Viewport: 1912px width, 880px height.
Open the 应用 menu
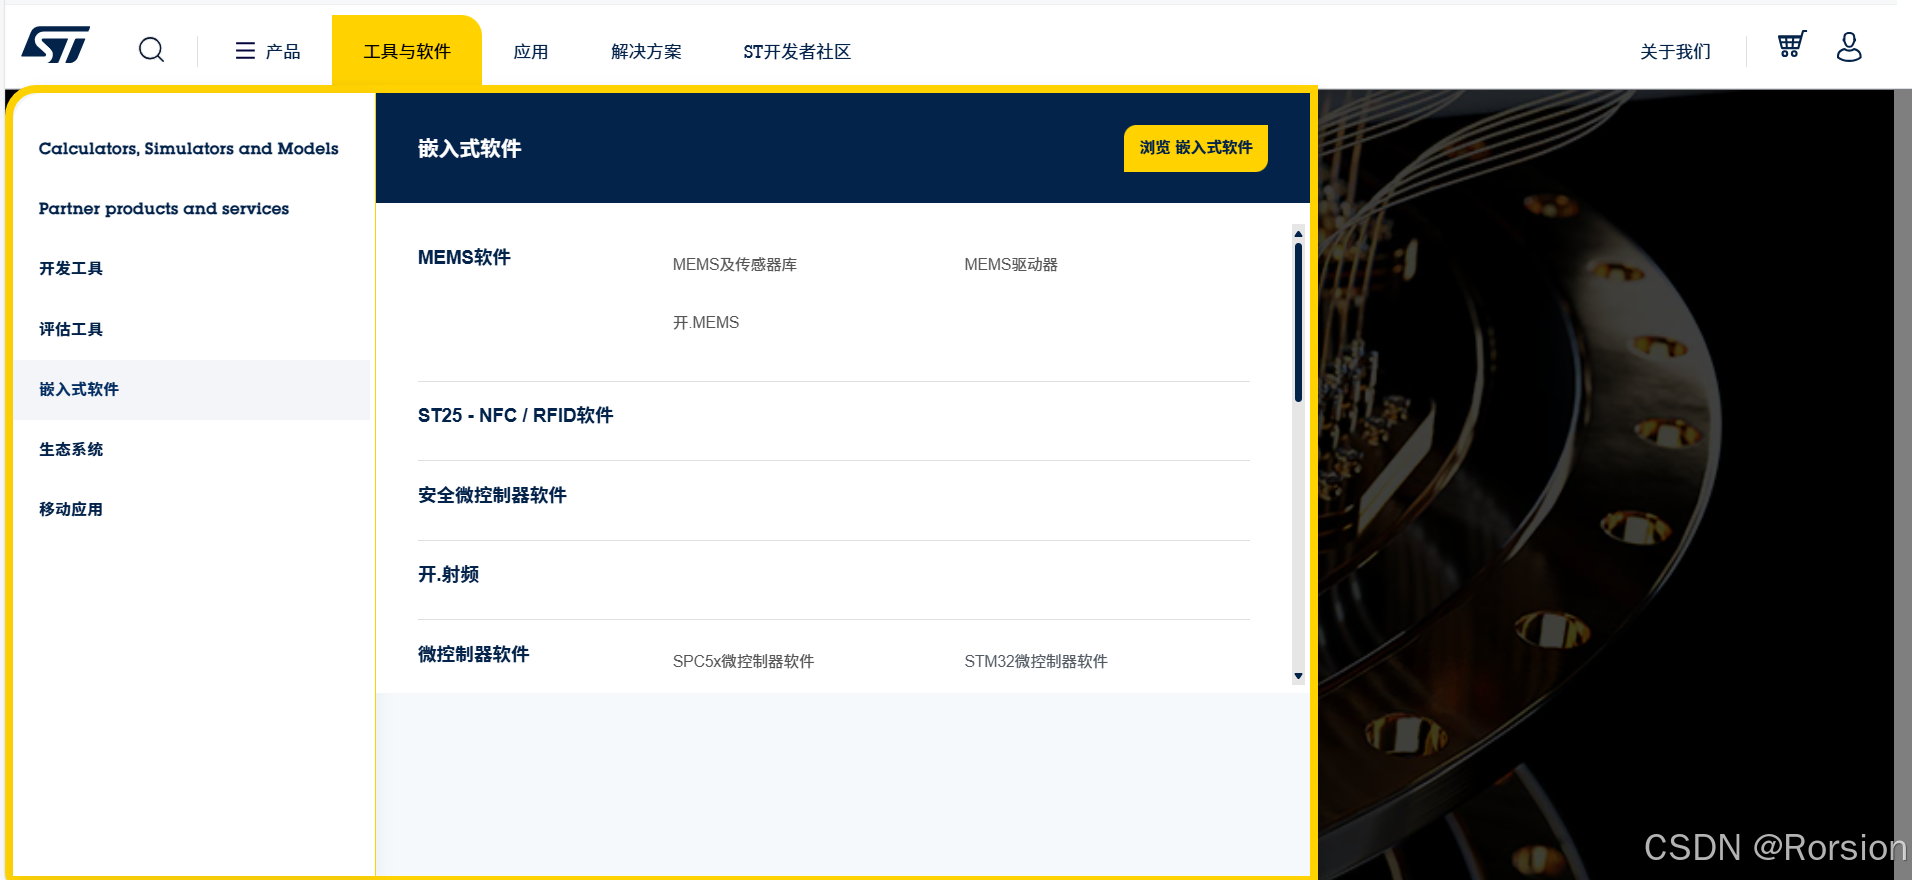(530, 51)
